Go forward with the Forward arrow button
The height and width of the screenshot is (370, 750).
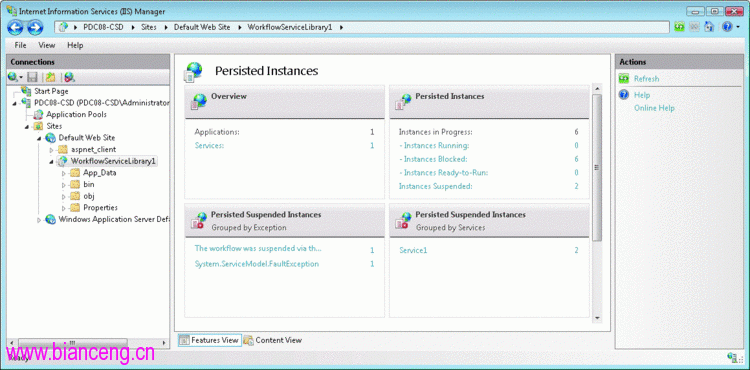pos(35,28)
